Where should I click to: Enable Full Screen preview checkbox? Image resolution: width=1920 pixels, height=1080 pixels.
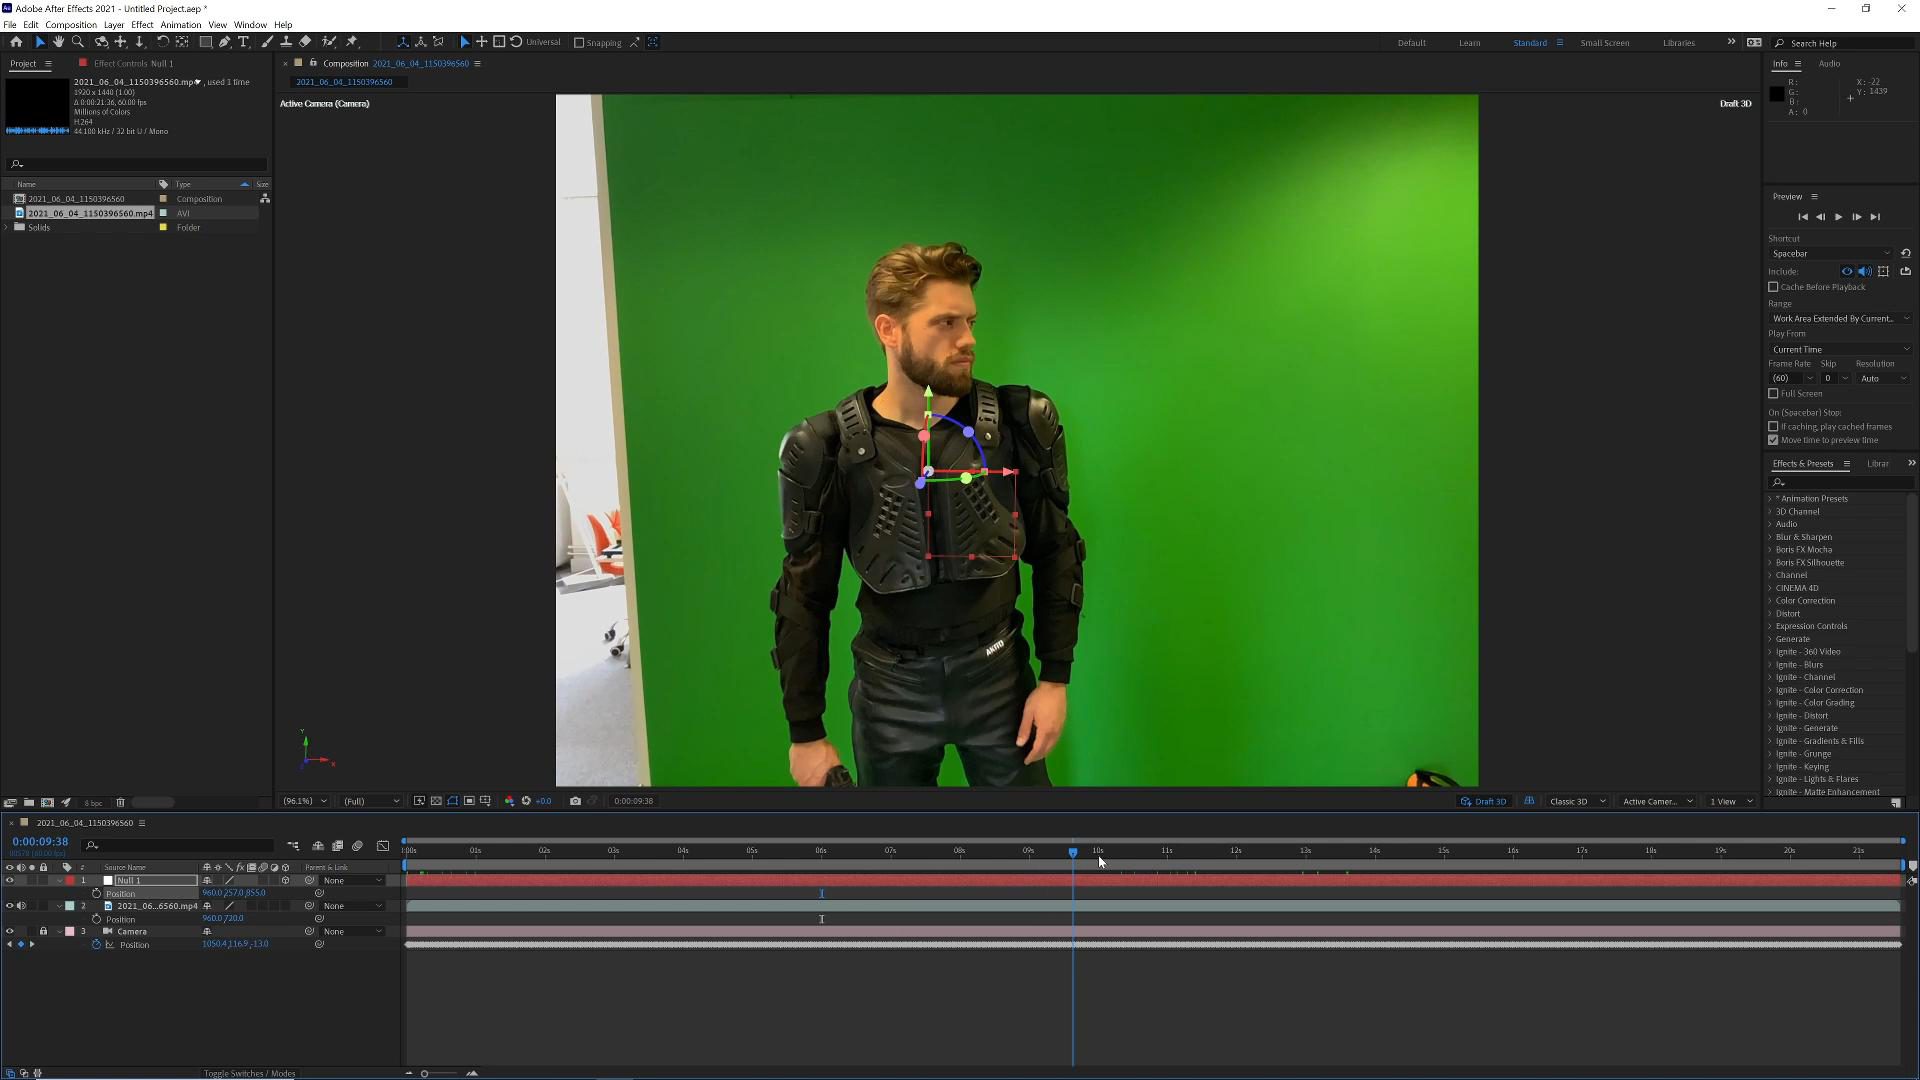click(x=1773, y=393)
